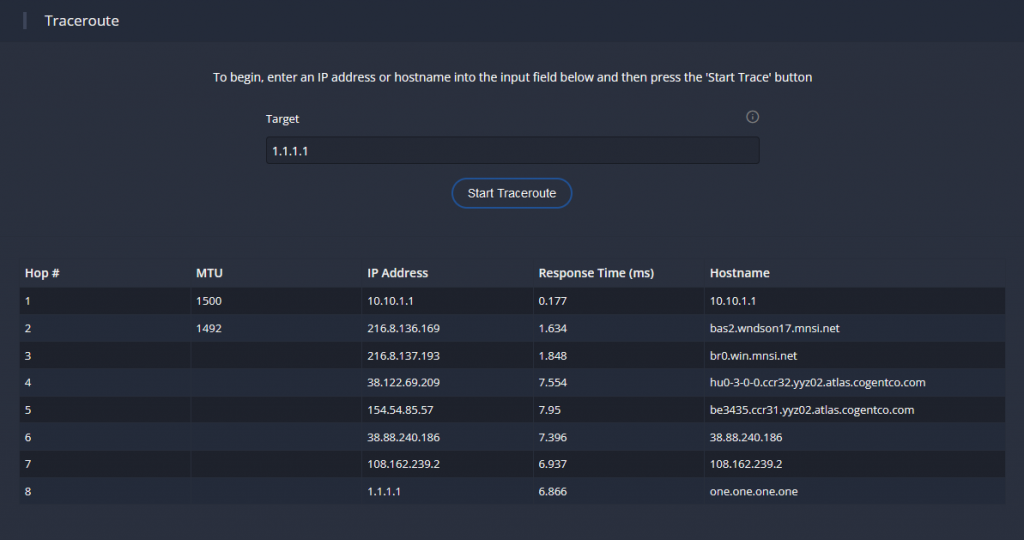Screen dimensions: 1024x540
Task: Select IP address 216.8.136.169 in hop 2
Action: [403, 328]
